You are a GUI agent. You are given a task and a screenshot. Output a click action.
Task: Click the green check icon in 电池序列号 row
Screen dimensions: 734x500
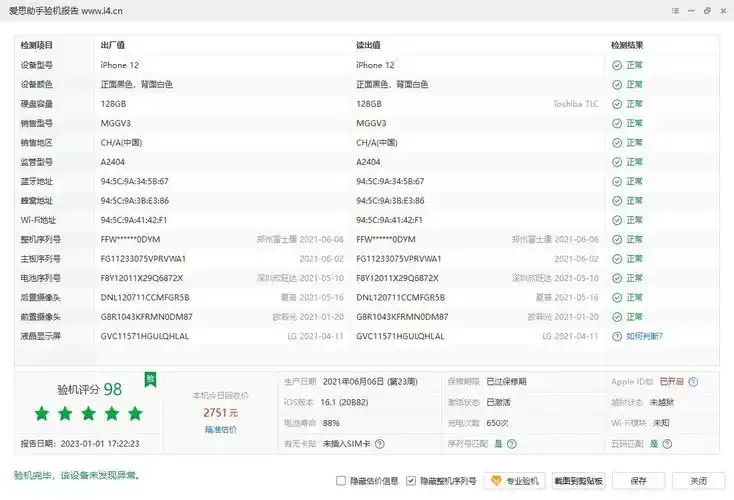pos(617,278)
